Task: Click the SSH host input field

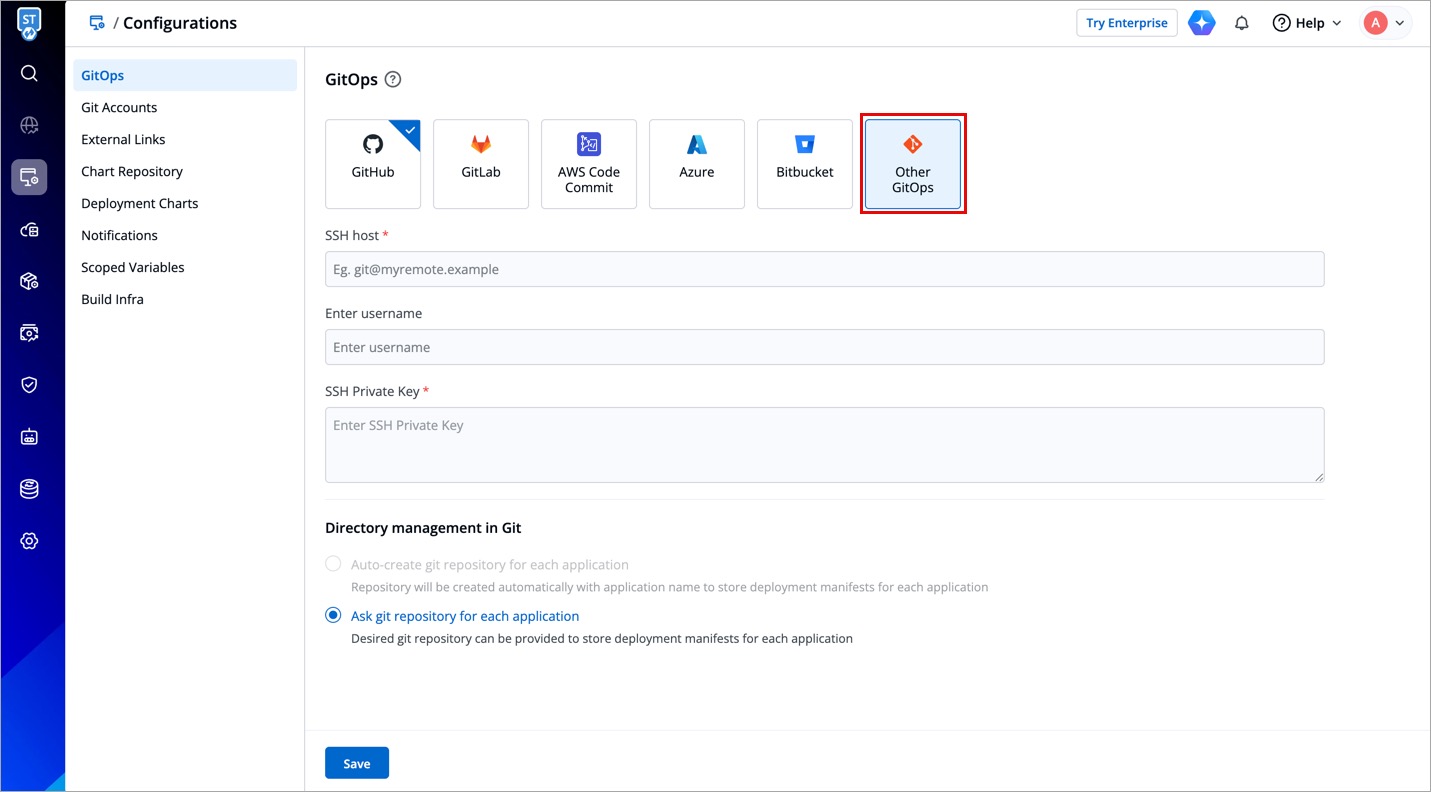Action: click(824, 269)
